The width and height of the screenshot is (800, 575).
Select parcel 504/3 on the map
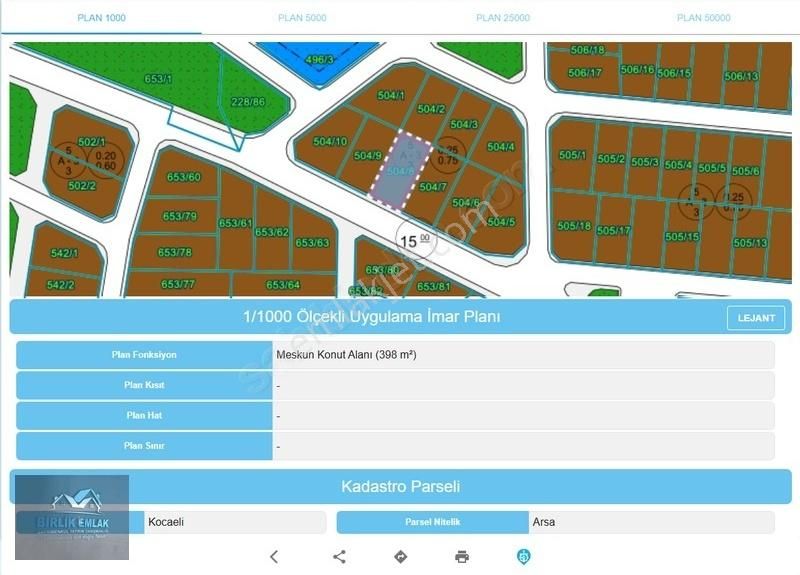464,124
